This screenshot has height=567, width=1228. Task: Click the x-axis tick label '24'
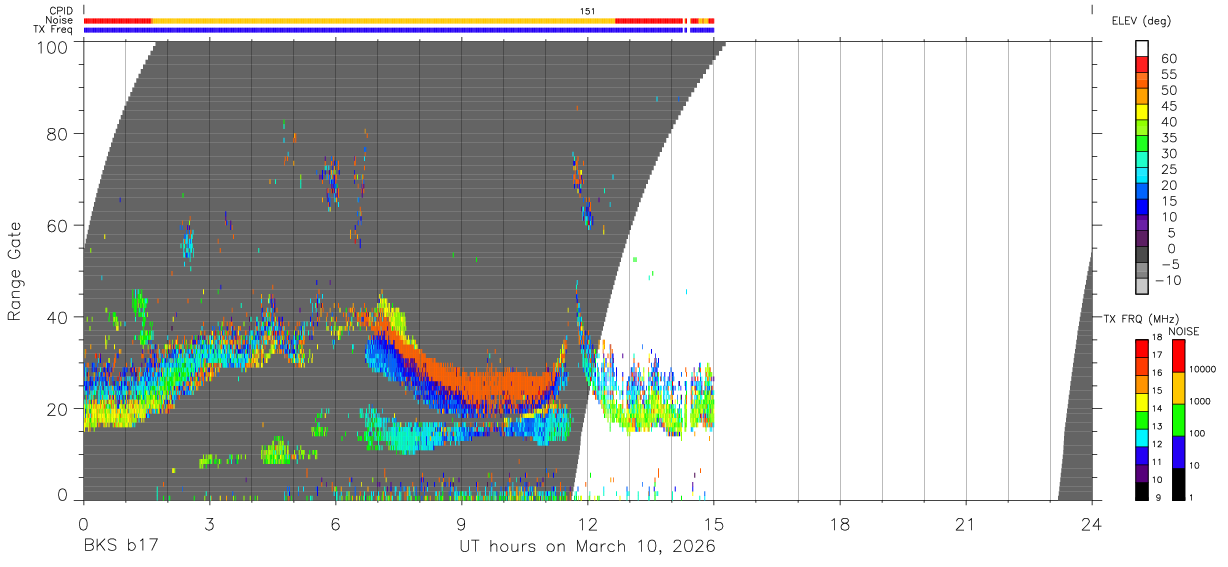(1091, 523)
